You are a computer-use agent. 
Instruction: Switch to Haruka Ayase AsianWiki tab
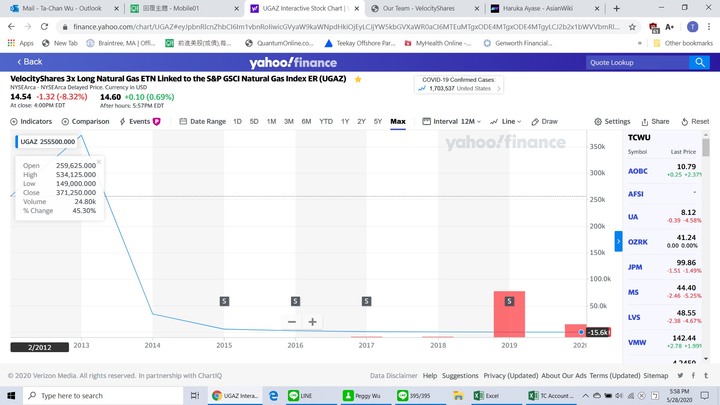click(545, 8)
